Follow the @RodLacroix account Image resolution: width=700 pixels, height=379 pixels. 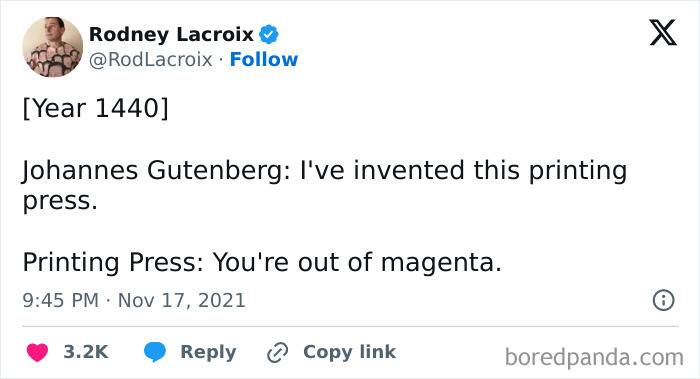(x=263, y=59)
